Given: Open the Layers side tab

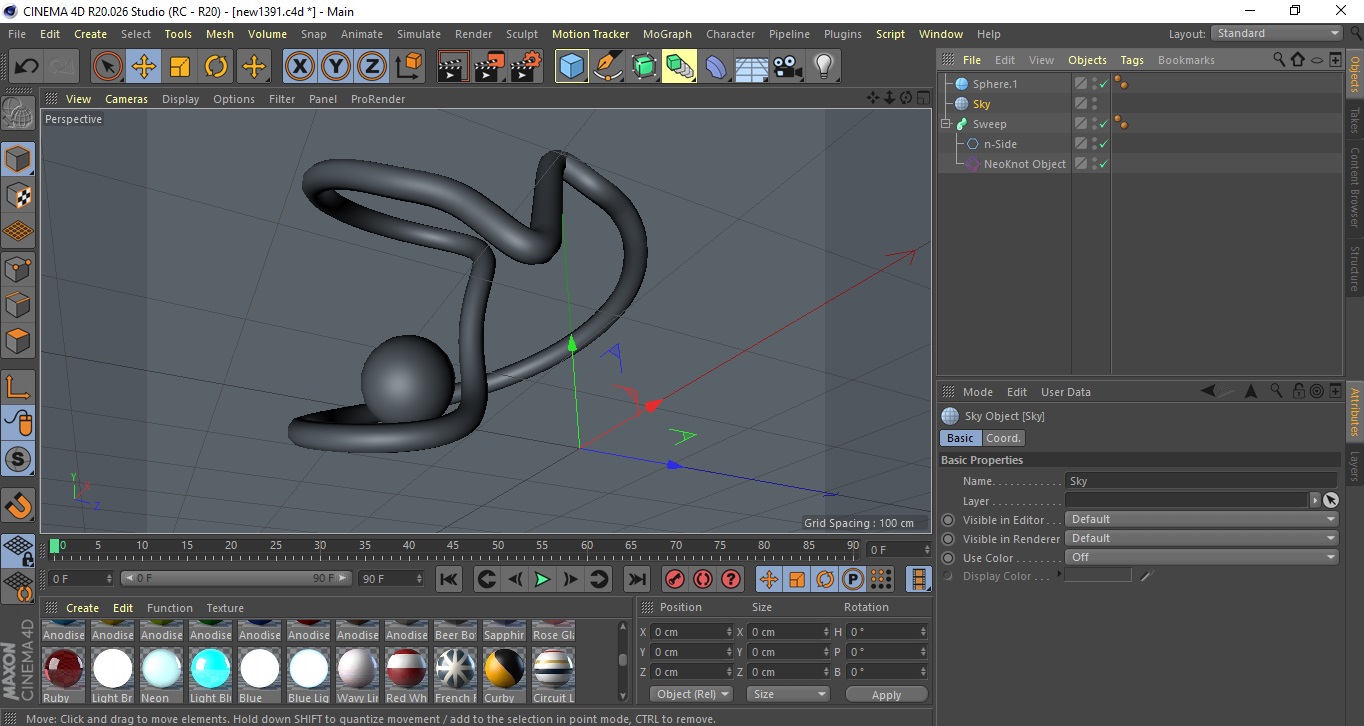Looking at the screenshot, I should (1355, 466).
